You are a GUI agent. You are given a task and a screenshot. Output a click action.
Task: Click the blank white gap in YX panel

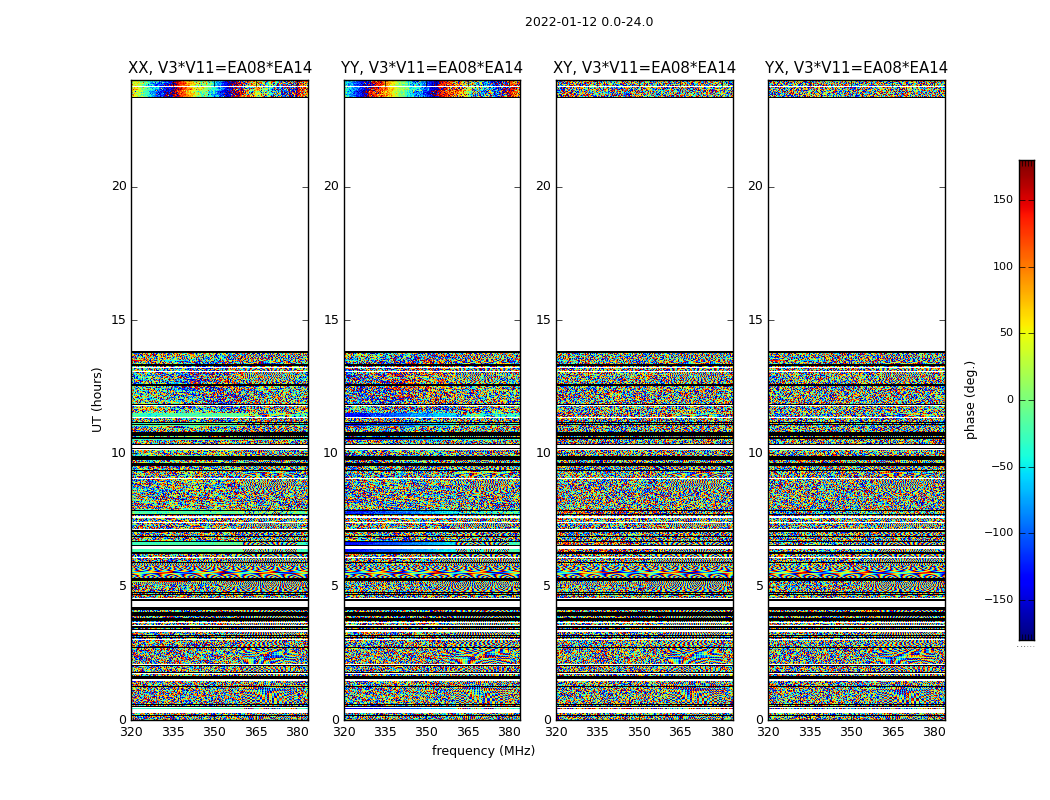point(856,225)
